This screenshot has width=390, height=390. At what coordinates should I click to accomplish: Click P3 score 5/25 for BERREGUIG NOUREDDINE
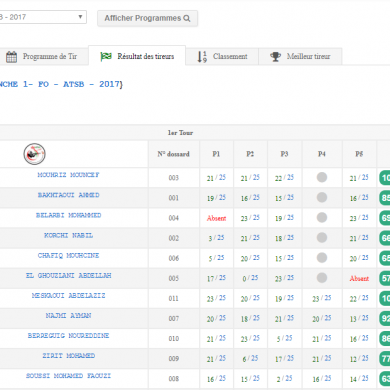tap(284, 339)
